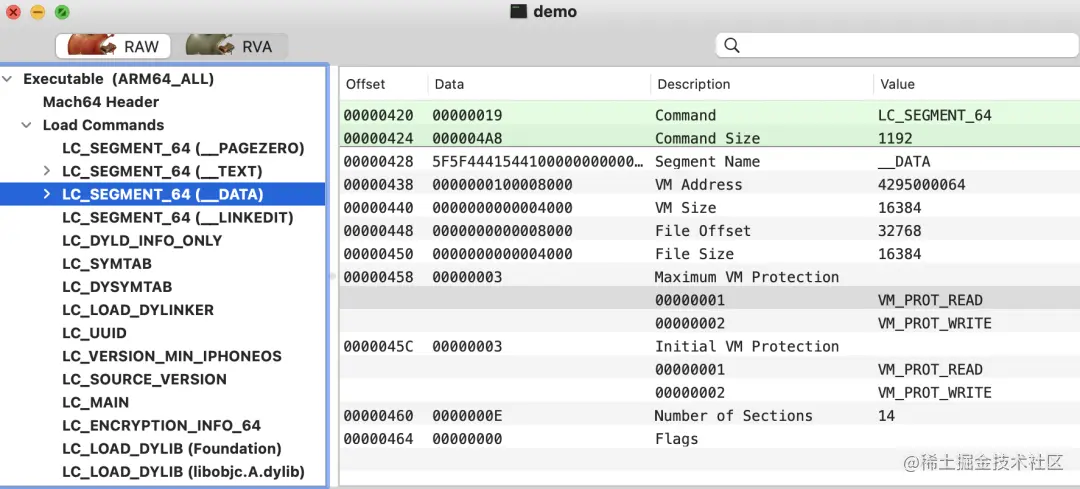This screenshot has height=489, width=1080.
Task: Select the Flags row
Action: tap(709, 439)
